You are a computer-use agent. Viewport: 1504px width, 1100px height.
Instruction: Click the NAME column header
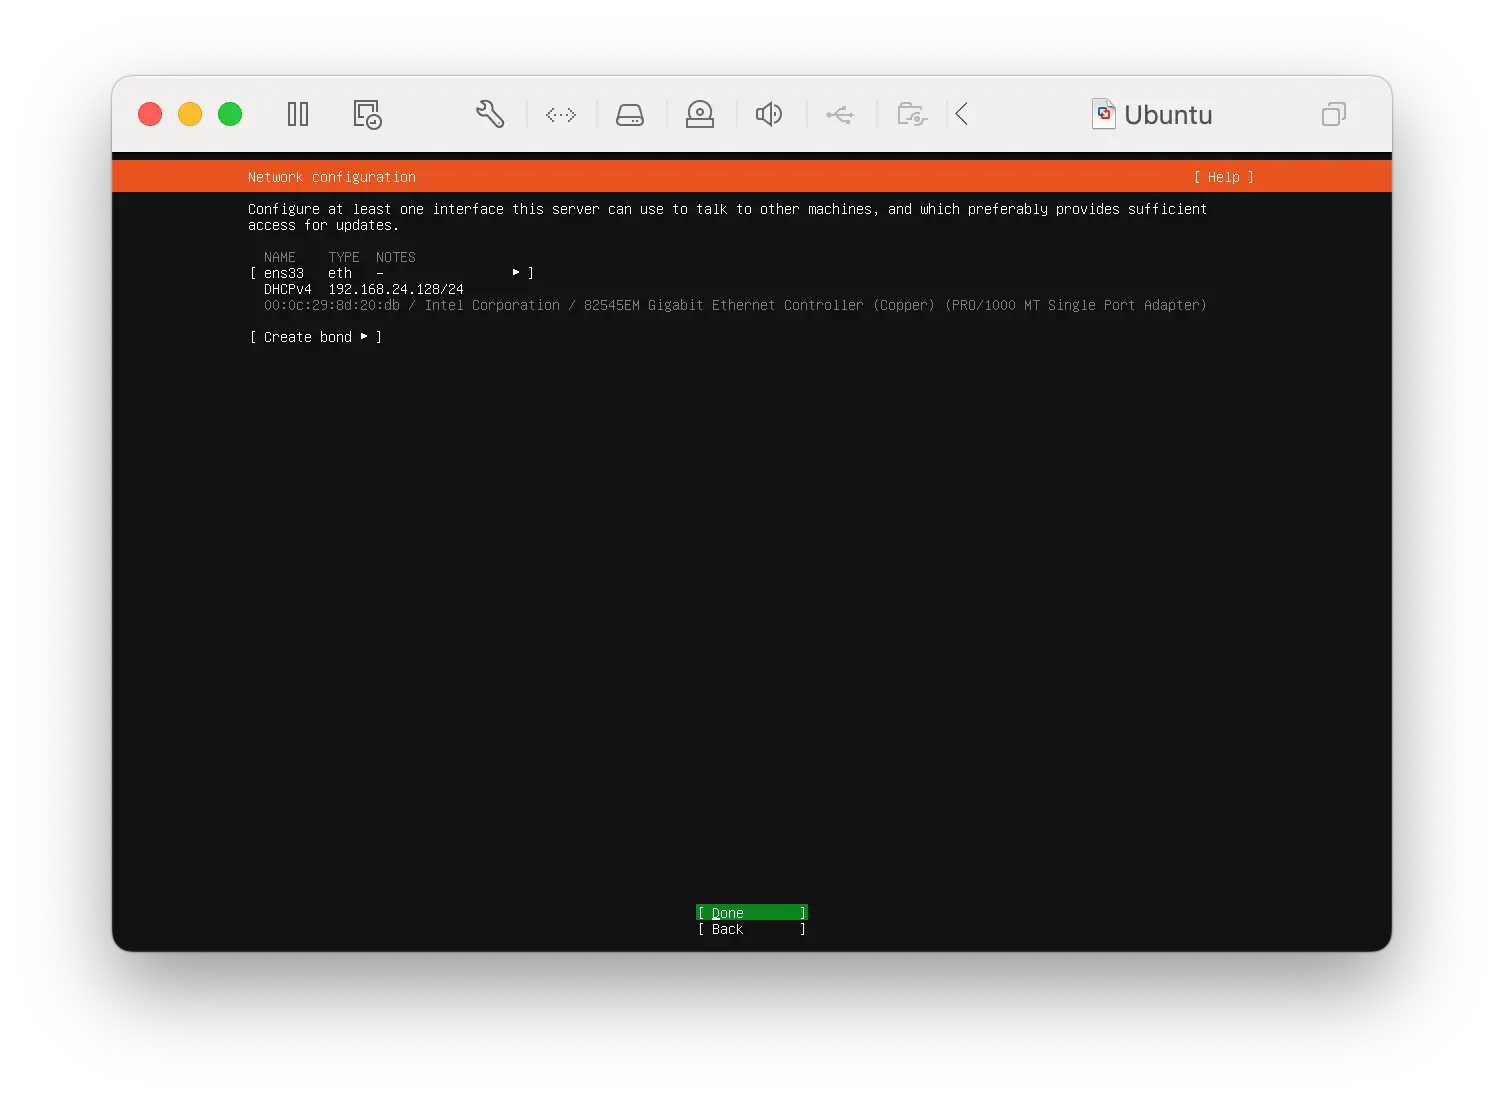[280, 257]
